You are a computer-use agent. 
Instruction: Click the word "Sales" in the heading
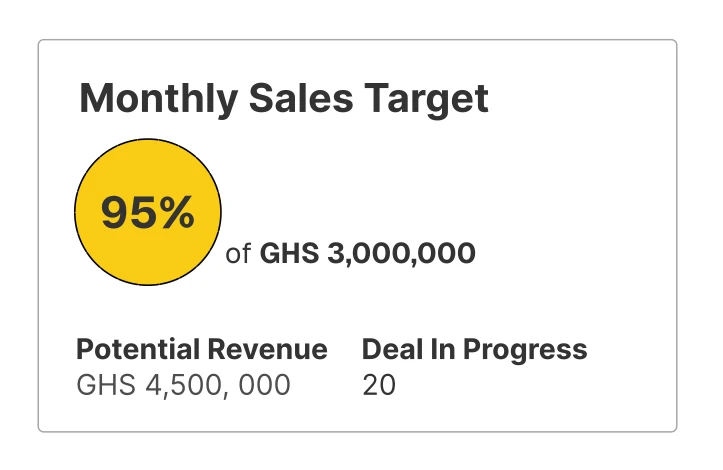294,100
